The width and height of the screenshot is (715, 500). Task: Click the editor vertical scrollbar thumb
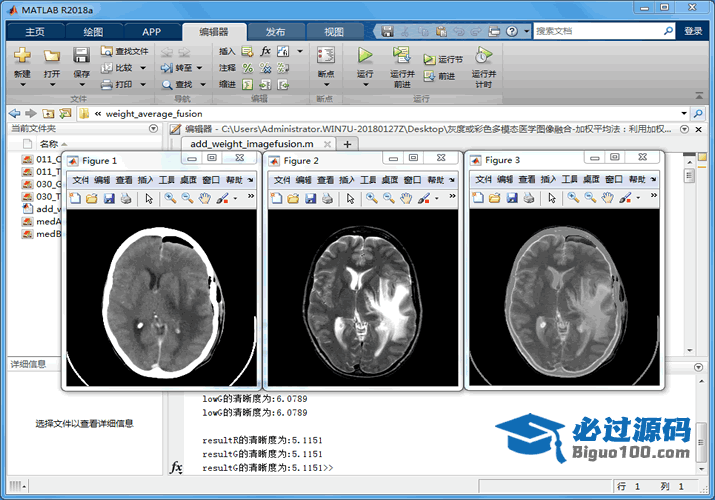(689, 175)
